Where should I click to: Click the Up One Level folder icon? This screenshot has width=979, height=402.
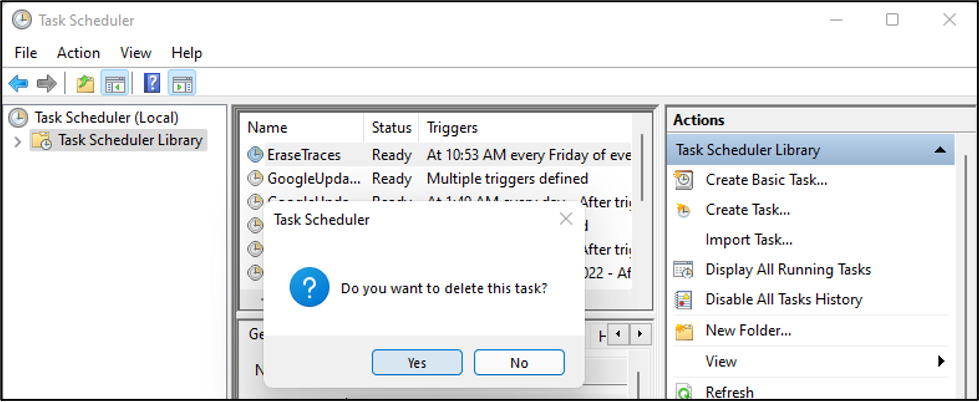point(85,84)
